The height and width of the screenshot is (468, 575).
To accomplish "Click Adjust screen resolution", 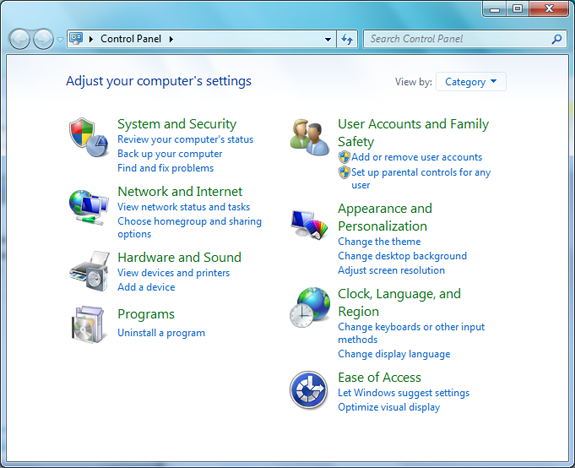I will click(391, 270).
